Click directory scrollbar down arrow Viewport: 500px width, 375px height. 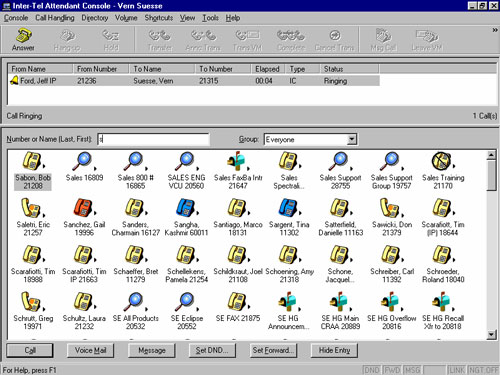pos(491,334)
